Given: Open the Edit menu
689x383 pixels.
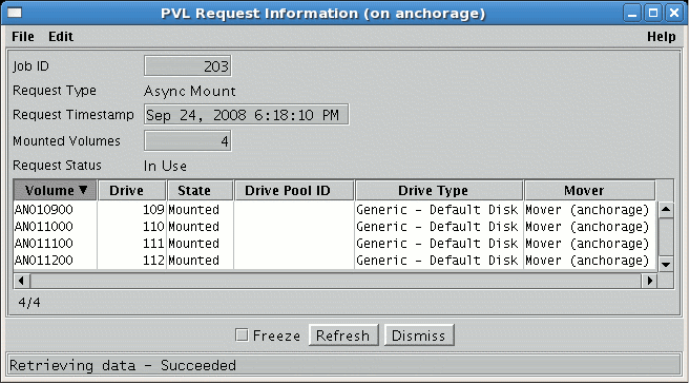Looking at the screenshot, I should (x=61, y=36).
